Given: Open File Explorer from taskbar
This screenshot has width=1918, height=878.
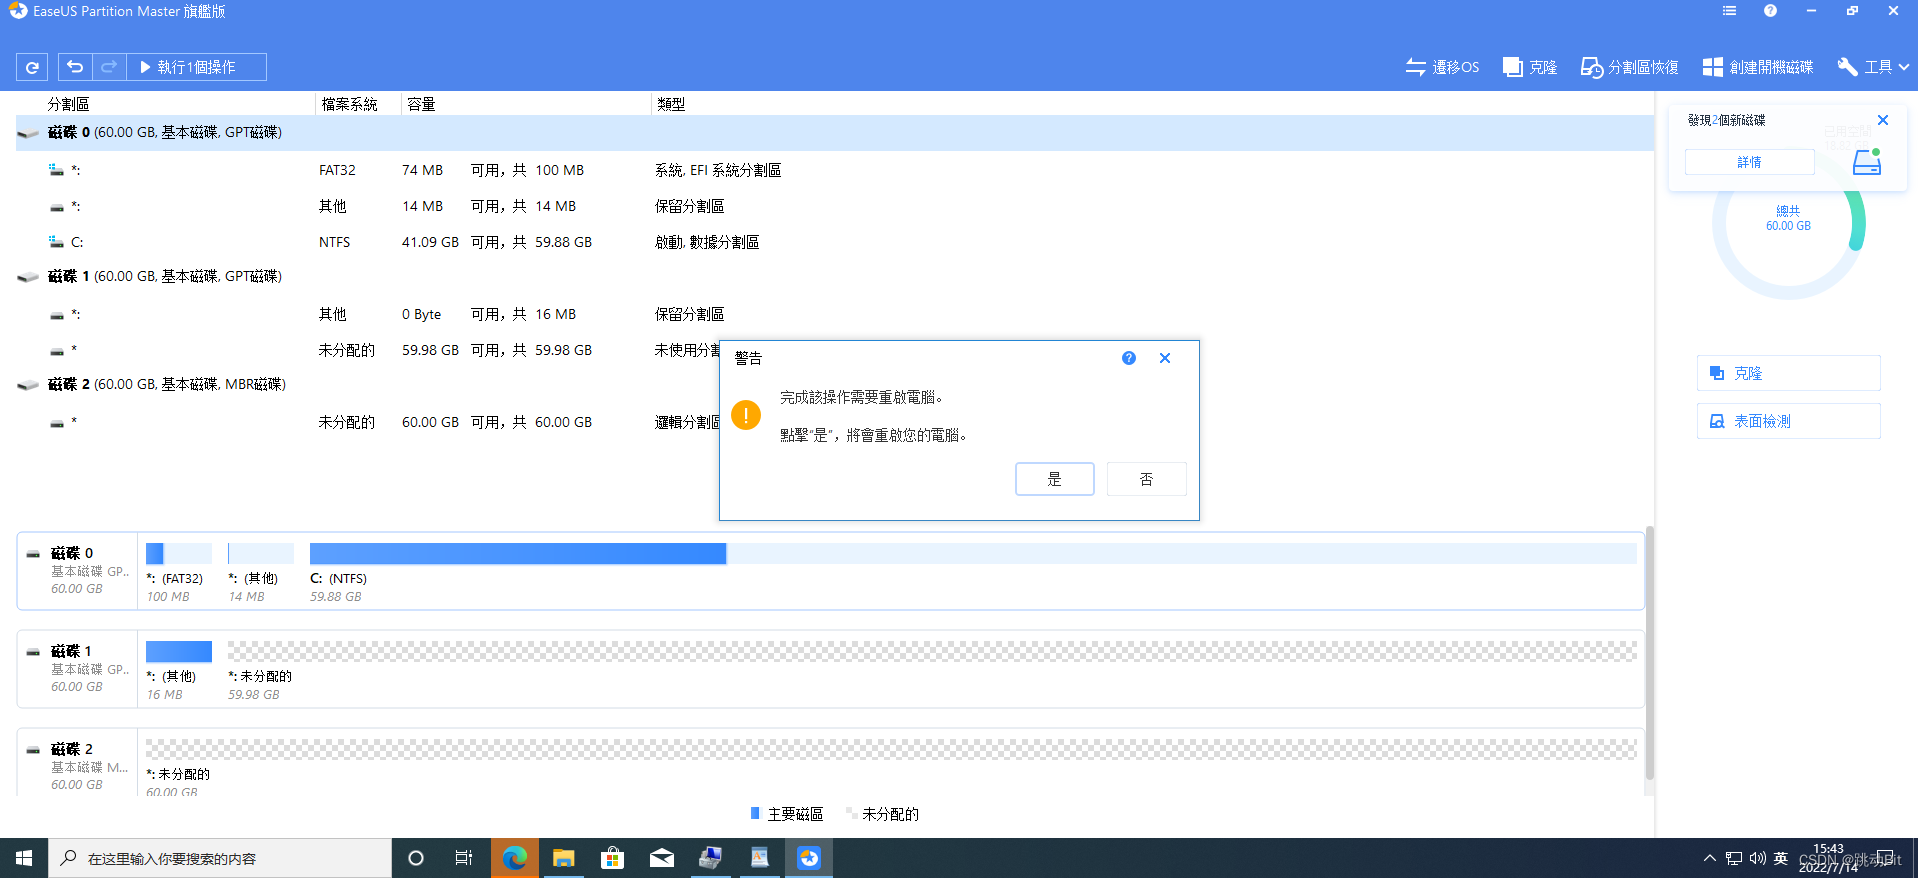Looking at the screenshot, I should 564,858.
